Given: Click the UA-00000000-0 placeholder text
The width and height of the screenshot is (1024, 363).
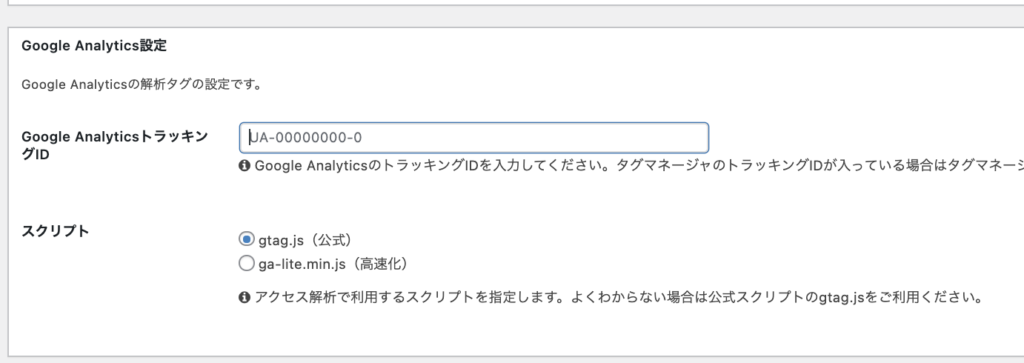Looking at the screenshot, I should 306,138.
